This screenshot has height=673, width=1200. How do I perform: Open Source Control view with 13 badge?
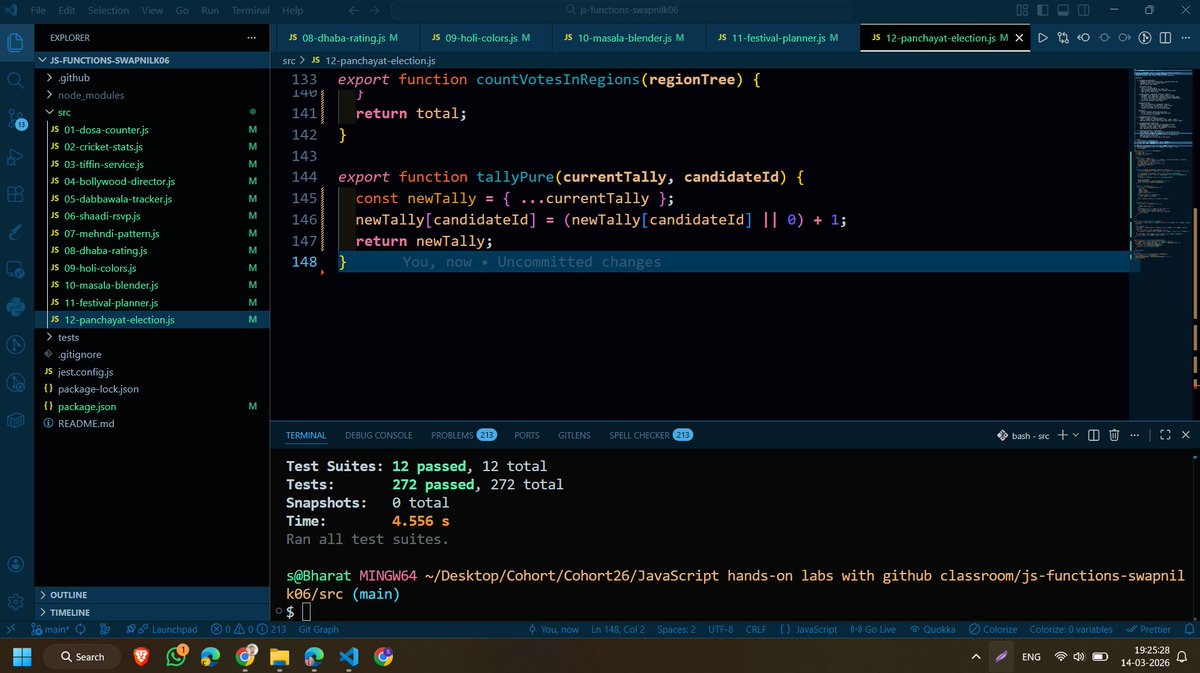pos(15,119)
